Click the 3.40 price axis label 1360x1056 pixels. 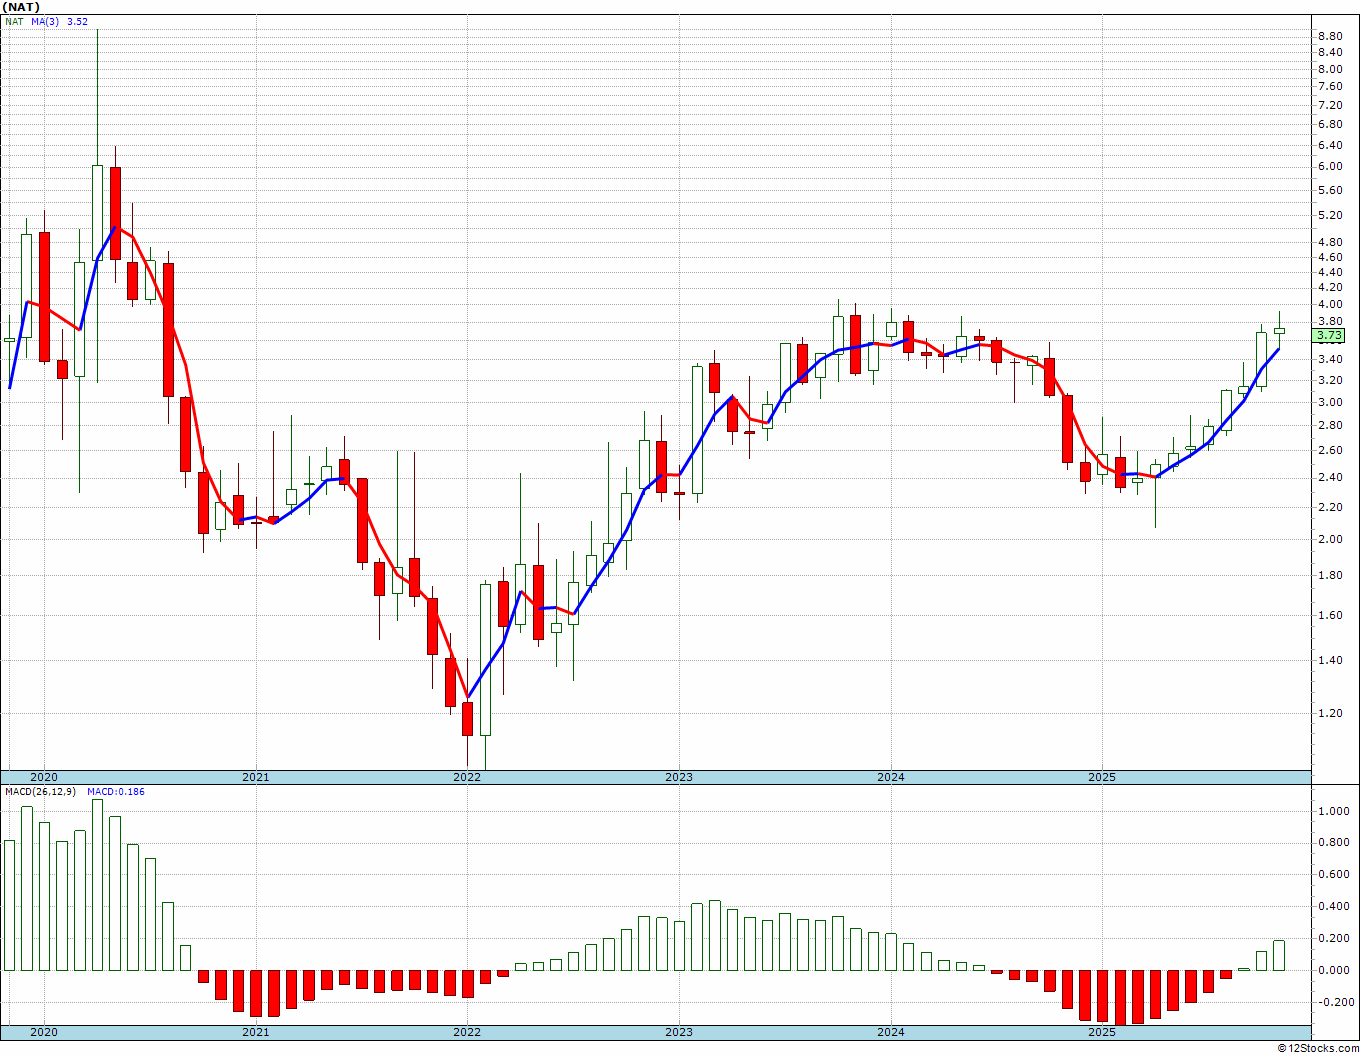point(1330,359)
